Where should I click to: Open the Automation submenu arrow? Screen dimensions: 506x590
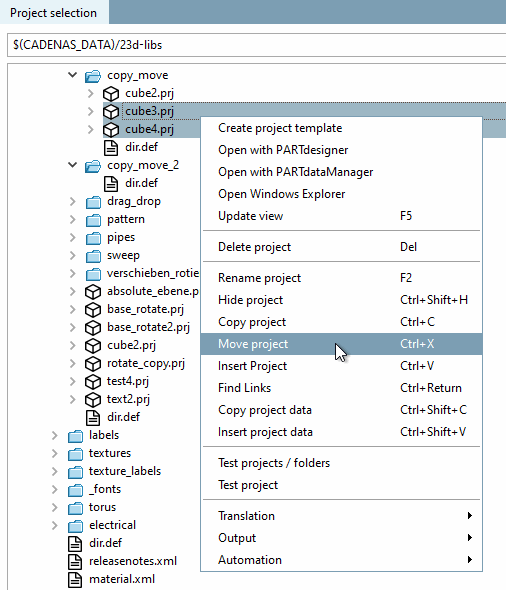point(470,560)
